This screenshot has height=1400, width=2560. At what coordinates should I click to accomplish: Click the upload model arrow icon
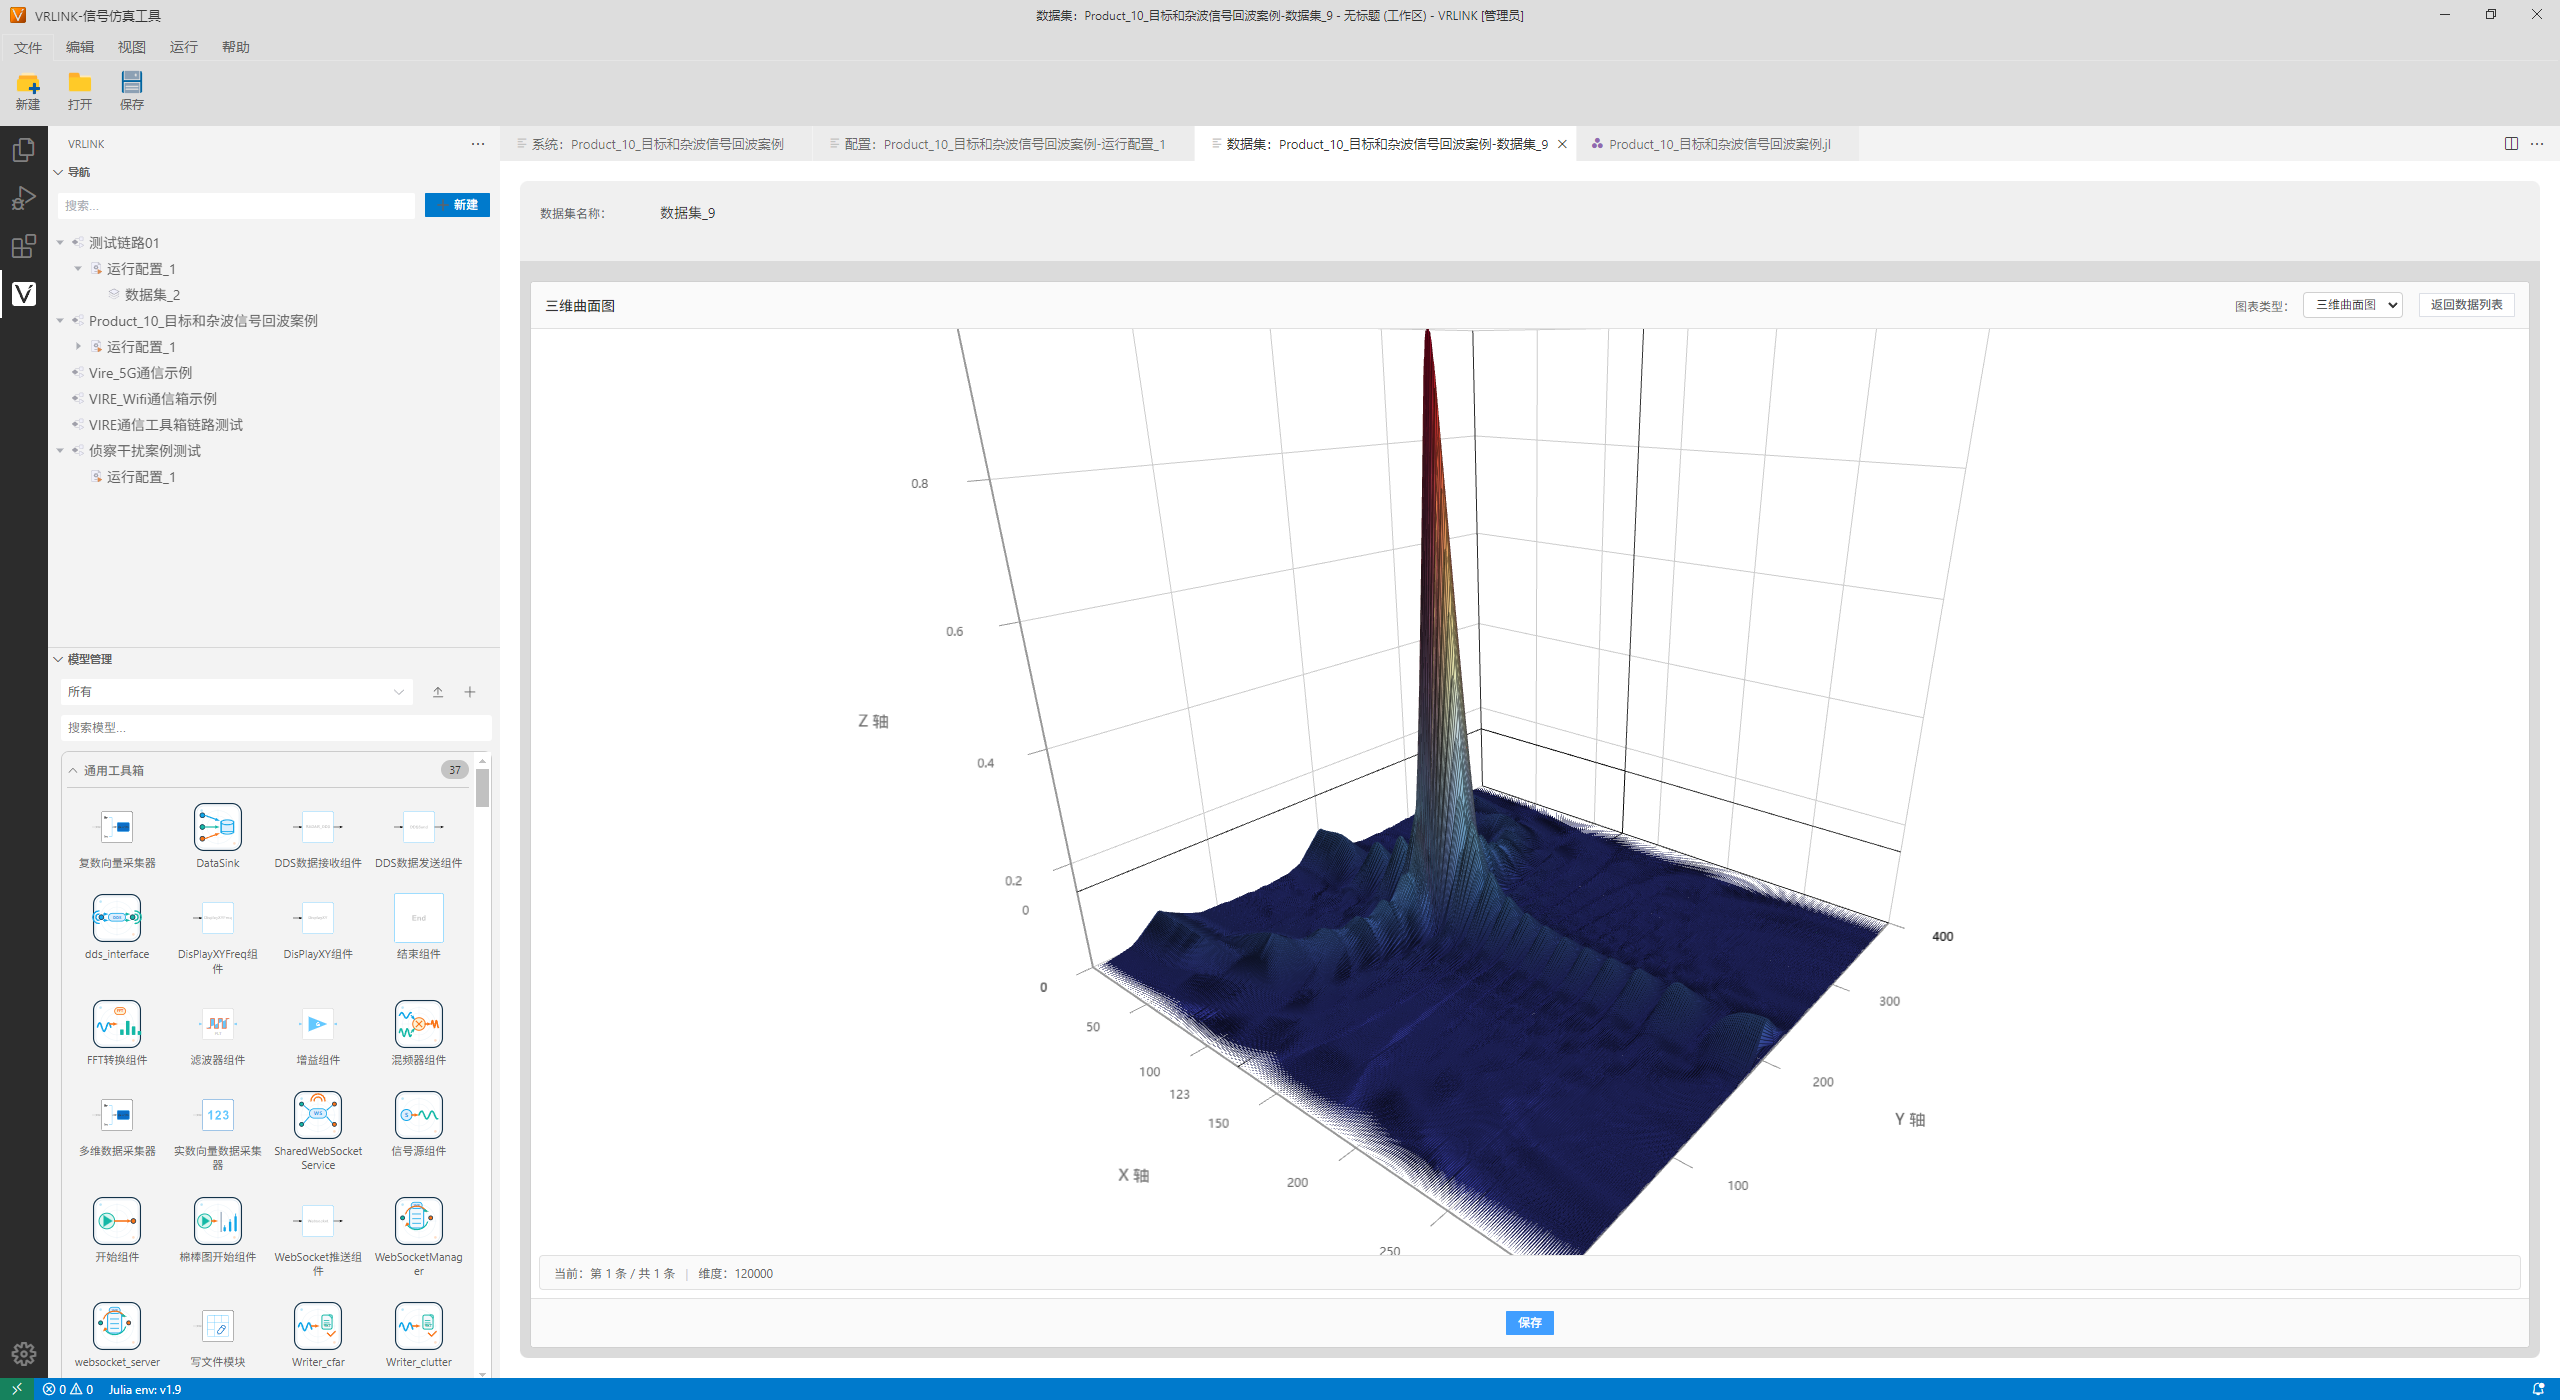click(x=438, y=692)
